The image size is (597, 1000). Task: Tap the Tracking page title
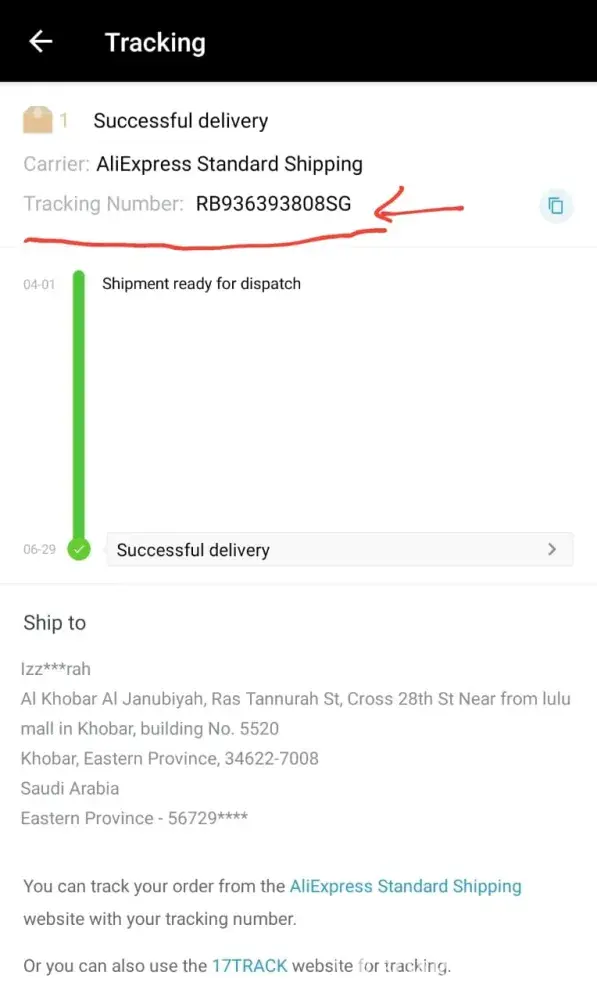click(x=155, y=43)
